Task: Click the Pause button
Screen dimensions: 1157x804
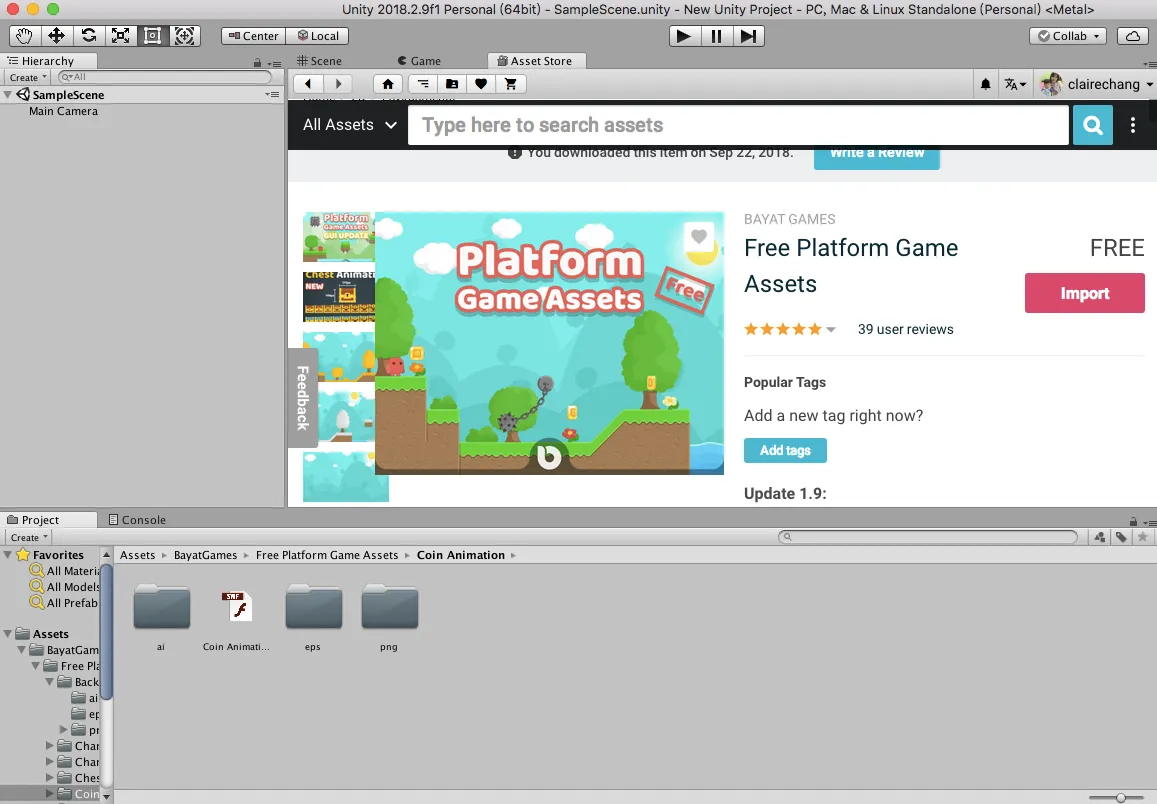Action: click(x=716, y=35)
